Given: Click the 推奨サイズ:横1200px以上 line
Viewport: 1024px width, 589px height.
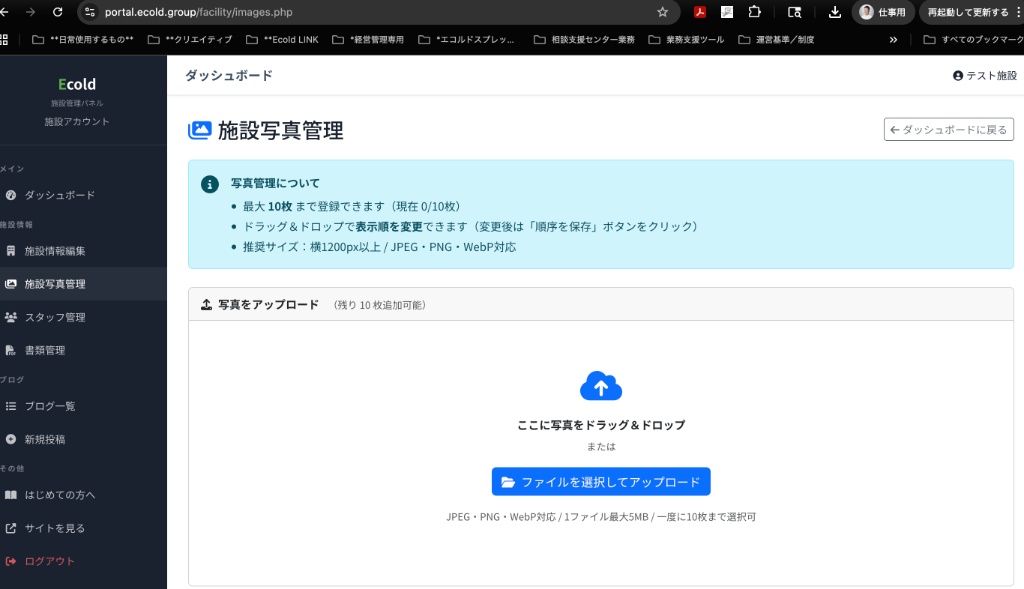Looking at the screenshot, I should pos(379,247).
